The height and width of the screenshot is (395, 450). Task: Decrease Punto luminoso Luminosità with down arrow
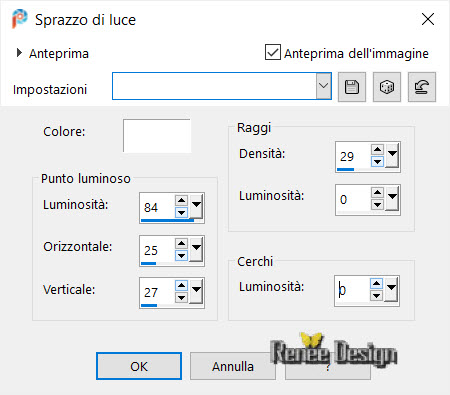pos(181,212)
